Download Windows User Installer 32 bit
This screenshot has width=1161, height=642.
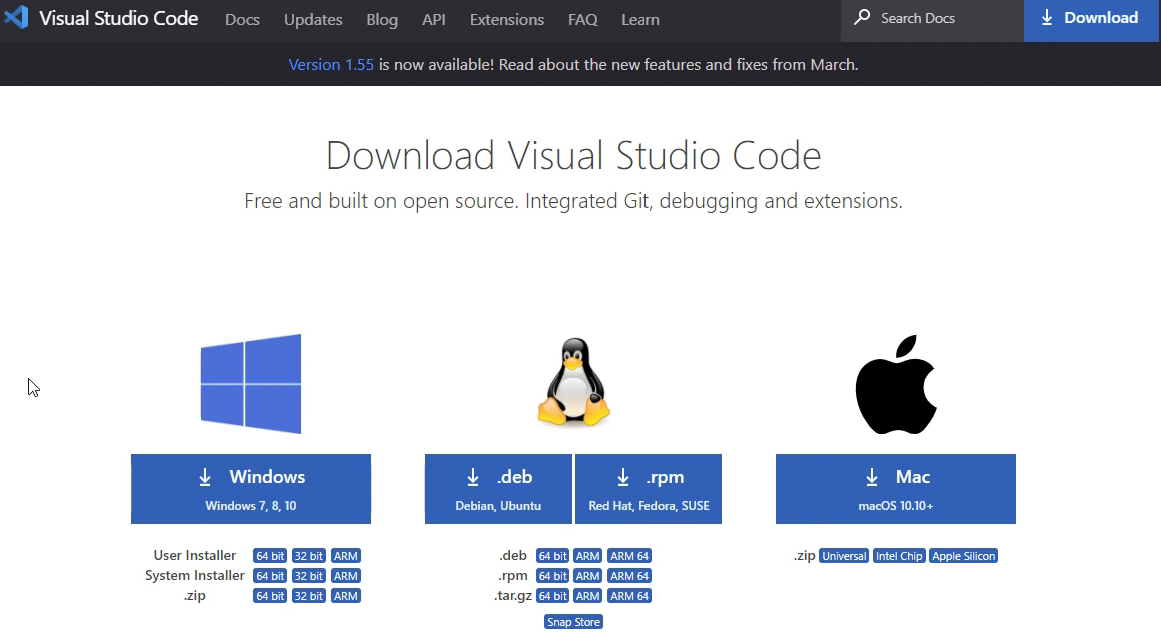tap(309, 555)
